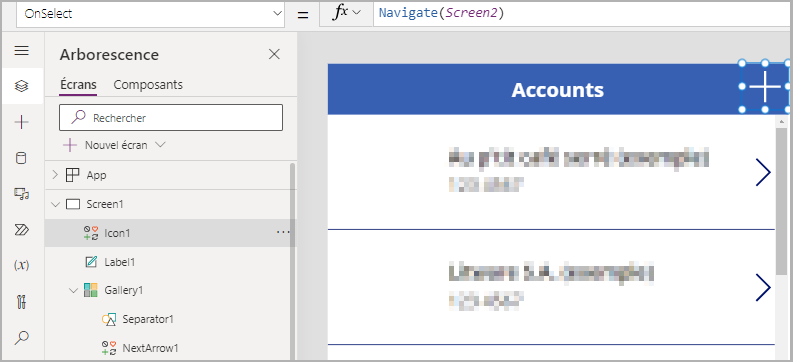This screenshot has width=793, height=363.
Task: Toggle the hamburger menu in left rail
Action: (21, 51)
